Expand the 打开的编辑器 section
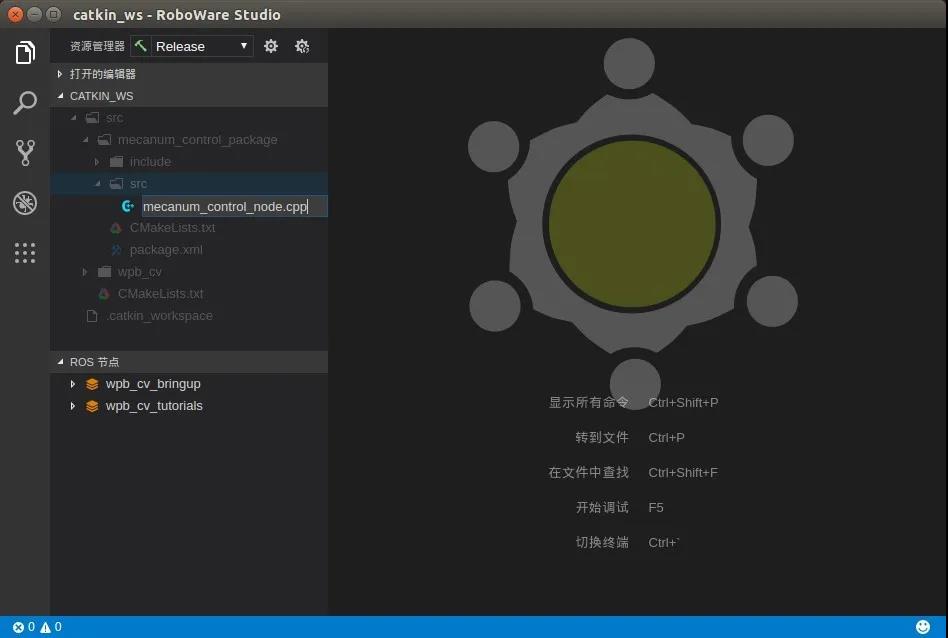Viewport: 948px width, 638px height. [59, 74]
